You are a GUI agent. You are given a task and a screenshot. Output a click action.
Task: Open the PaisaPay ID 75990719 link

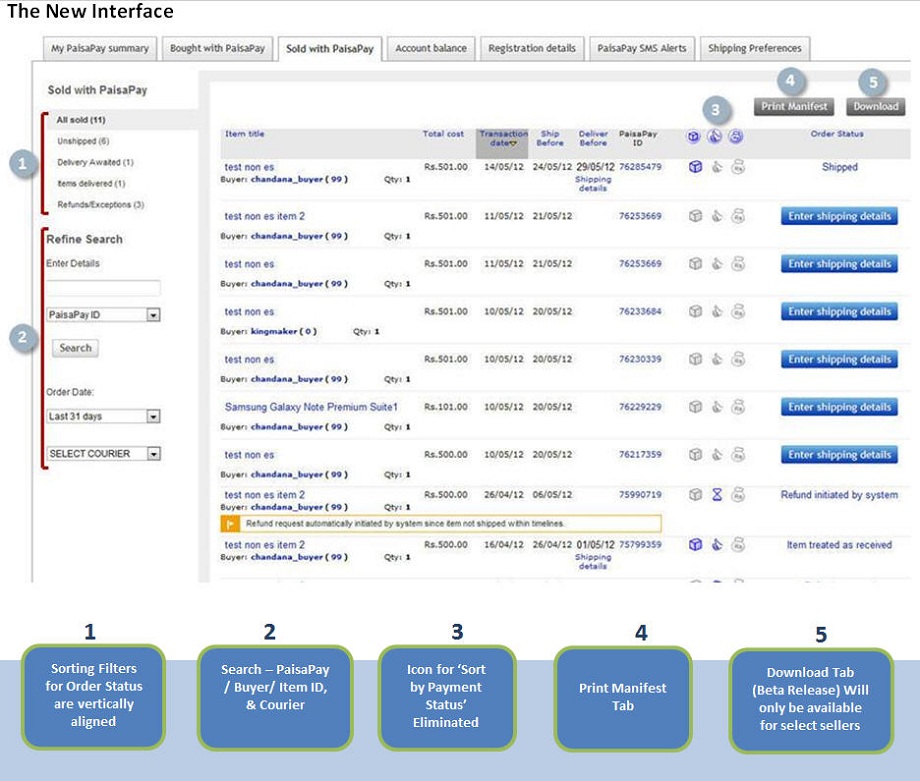(640, 495)
